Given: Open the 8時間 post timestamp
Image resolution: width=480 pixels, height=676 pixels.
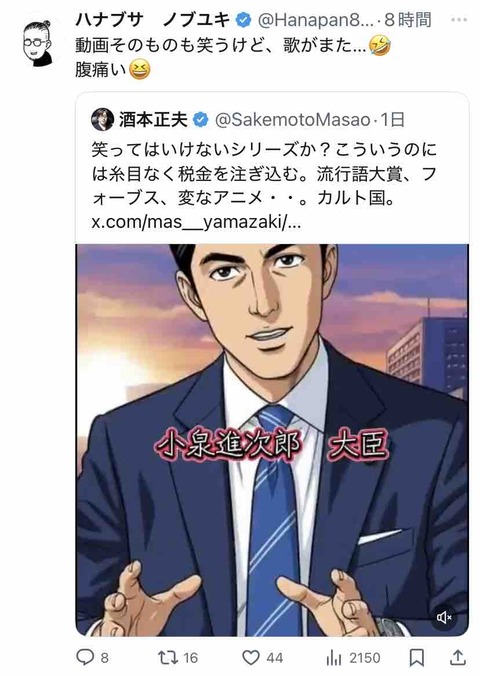Looking at the screenshot, I should point(408,20).
